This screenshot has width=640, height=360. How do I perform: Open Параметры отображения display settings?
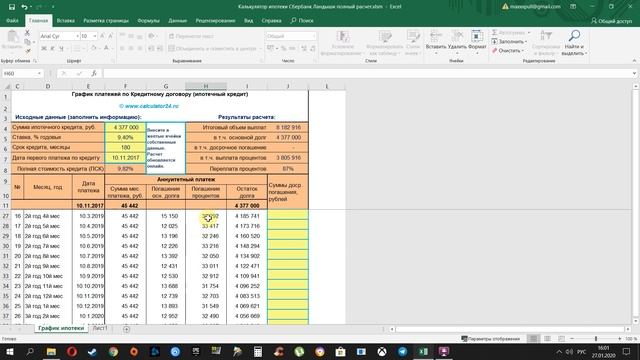[491, 339]
